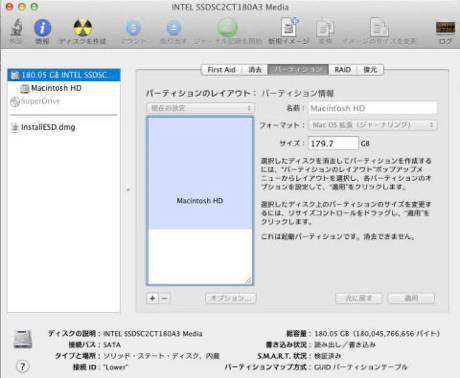Select InstallESD.dmg in the sidebar
The width and height of the screenshot is (460, 378).
(43, 127)
